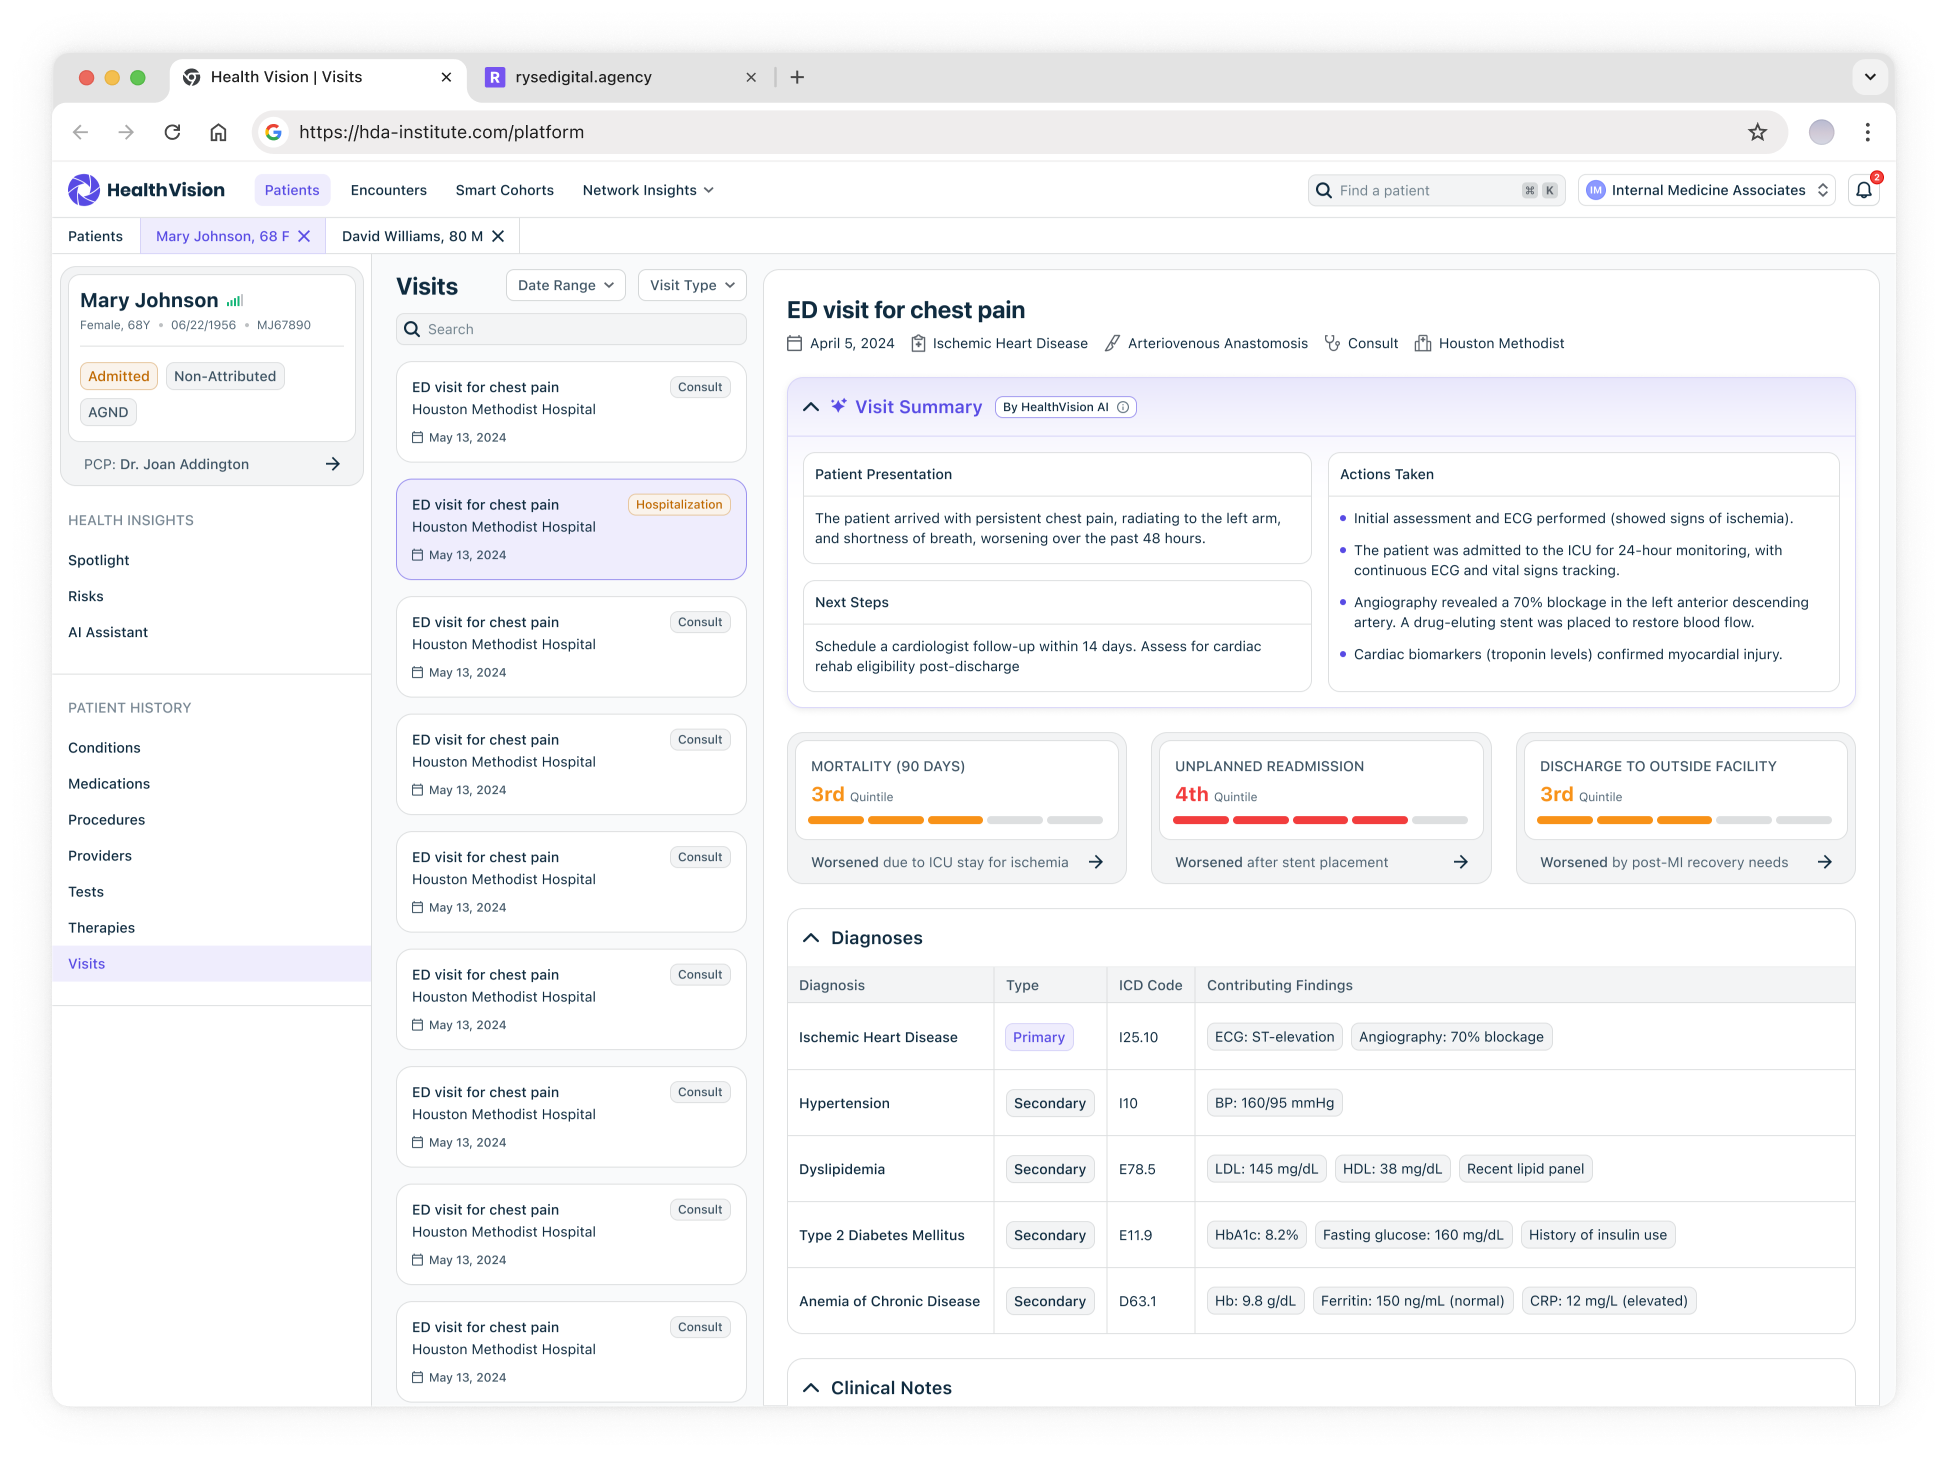Open the Unplanned Readmission details arrow
The width and height of the screenshot is (1948, 1458).
coord(1460,862)
